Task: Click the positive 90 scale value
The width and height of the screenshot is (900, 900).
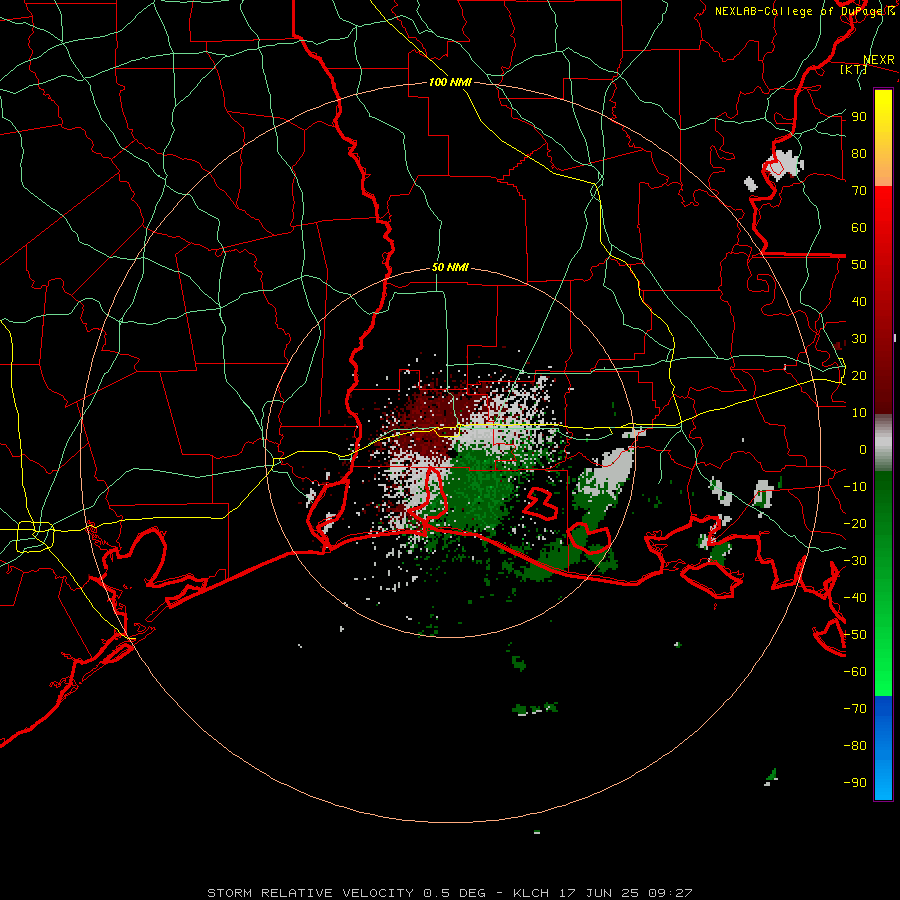Action: click(859, 117)
